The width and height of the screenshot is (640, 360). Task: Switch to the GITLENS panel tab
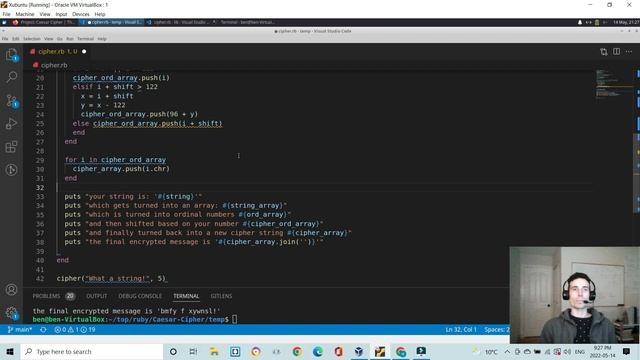221,296
